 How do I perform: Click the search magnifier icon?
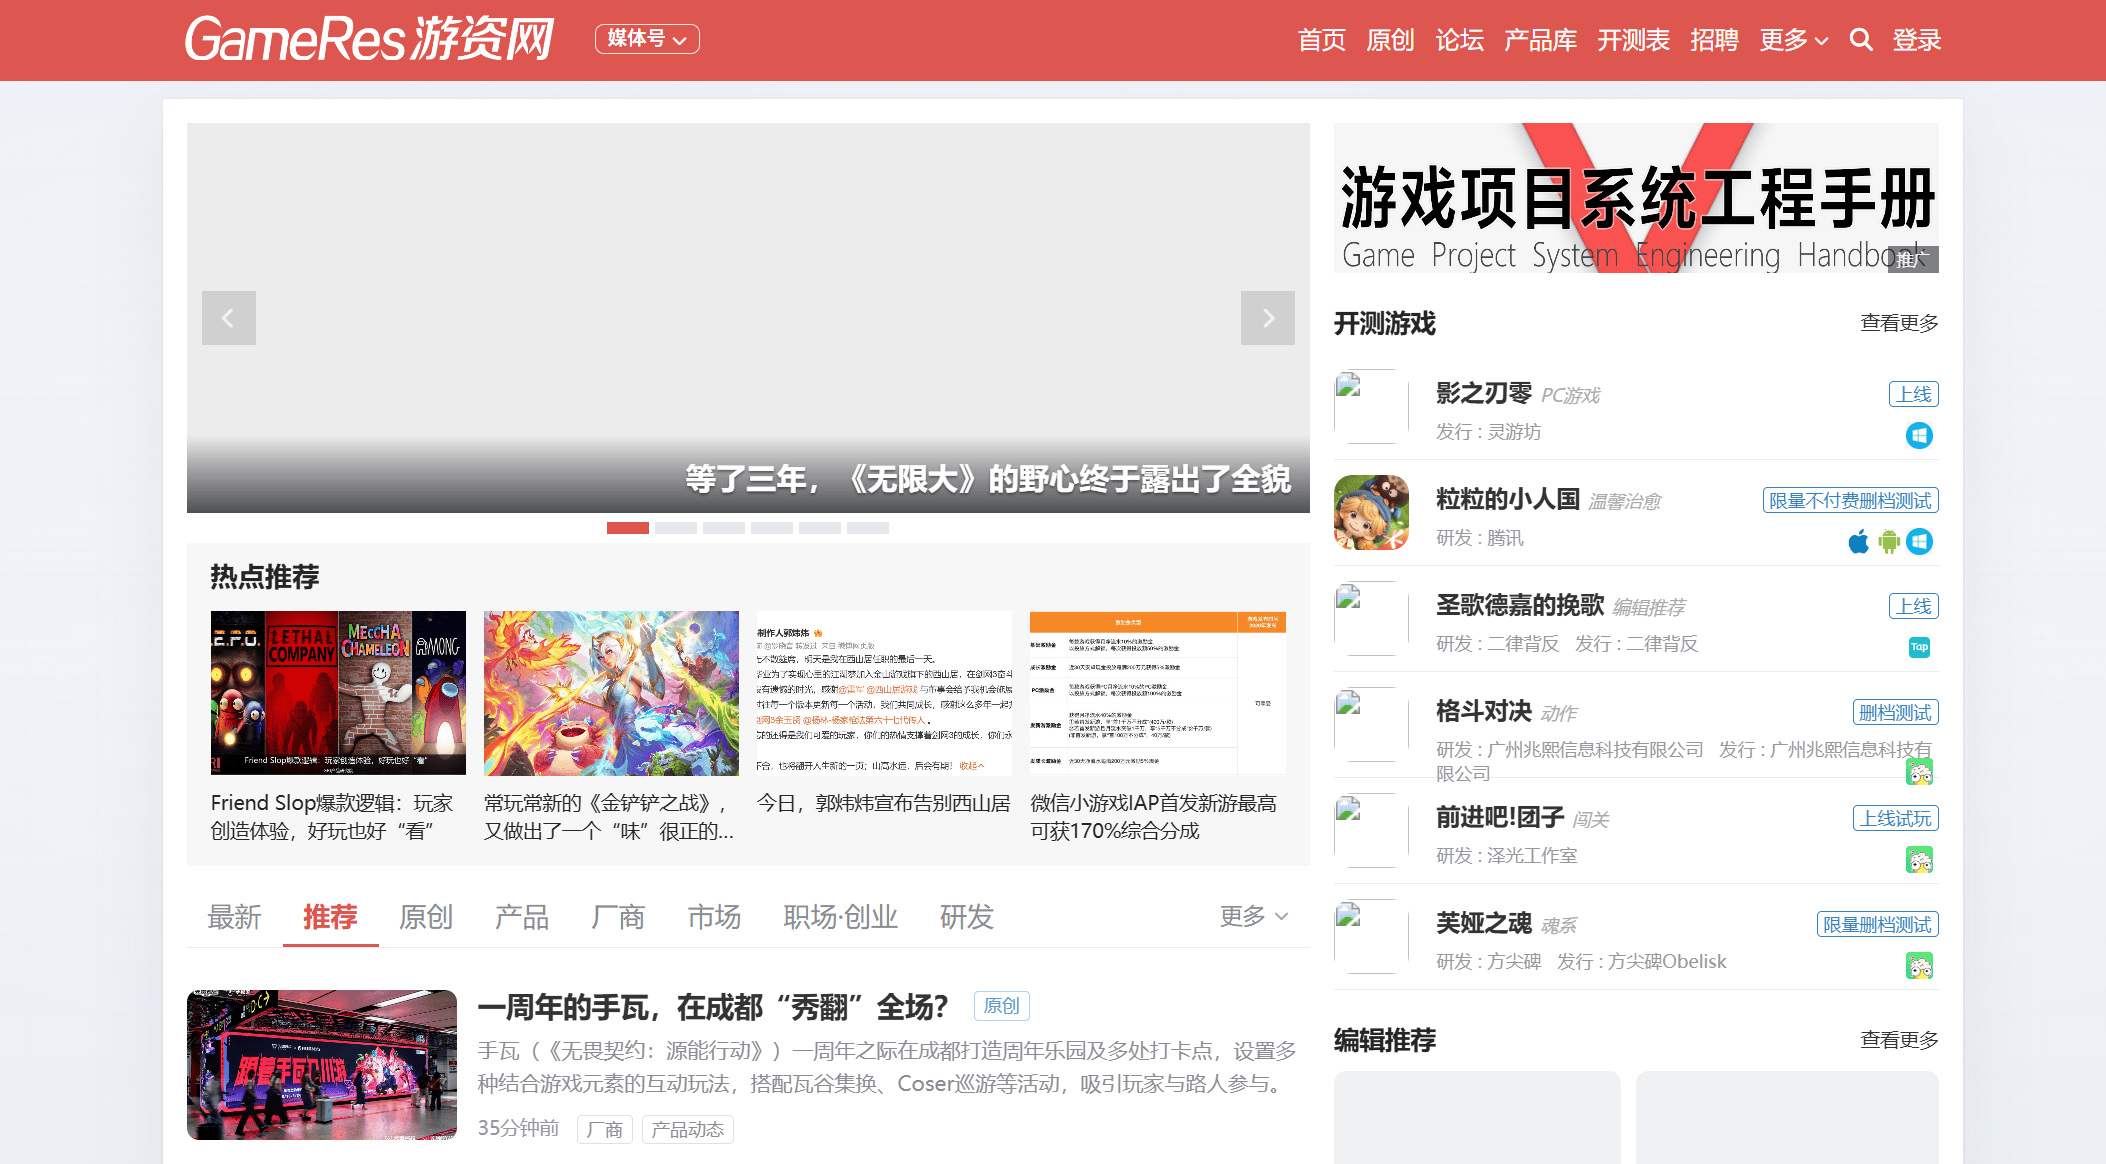(x=1860, y=40)
